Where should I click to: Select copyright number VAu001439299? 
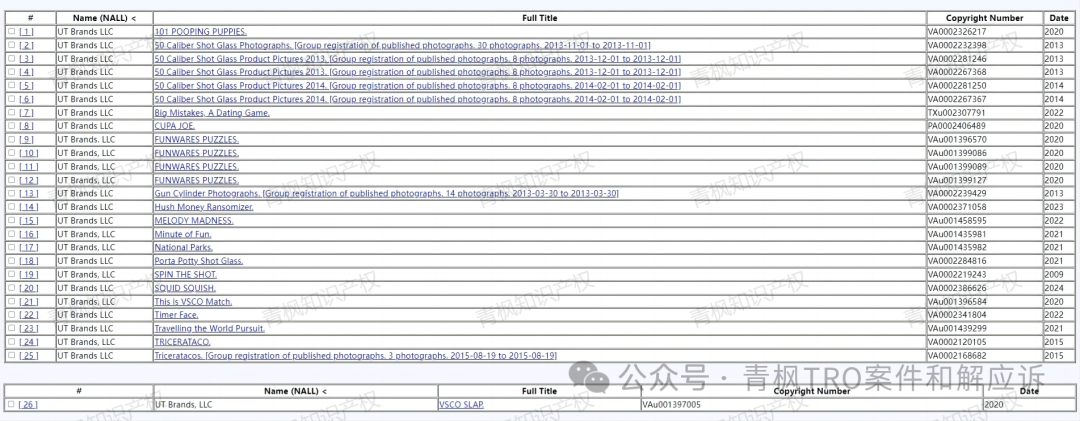(x=957, y=328)
